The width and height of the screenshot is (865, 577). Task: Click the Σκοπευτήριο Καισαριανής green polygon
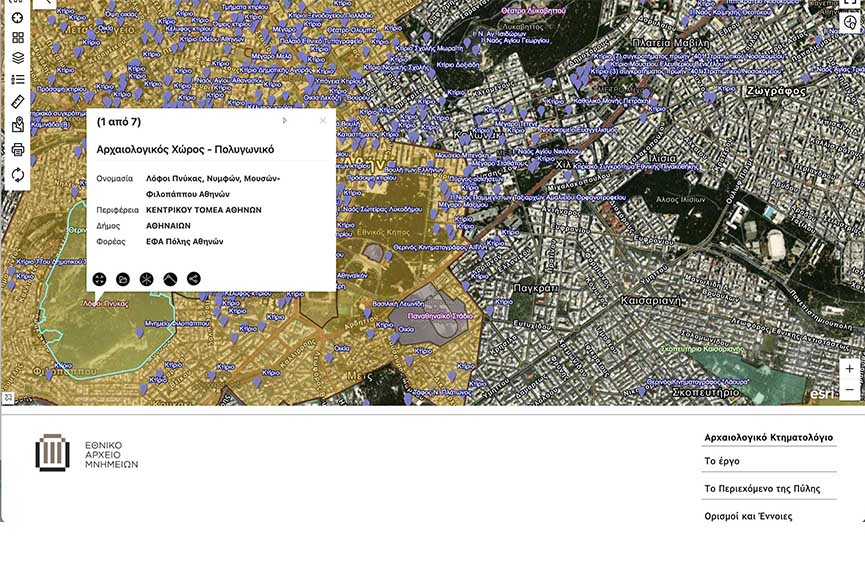[x=756, y=375]
